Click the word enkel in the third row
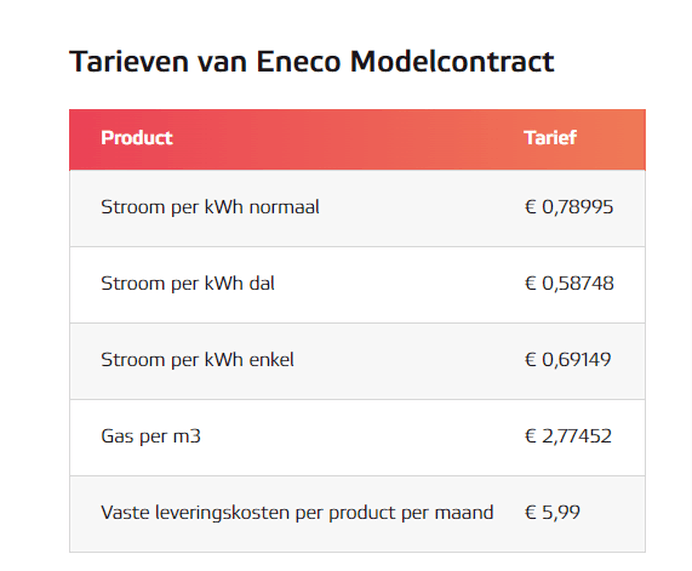 (271, 360)
